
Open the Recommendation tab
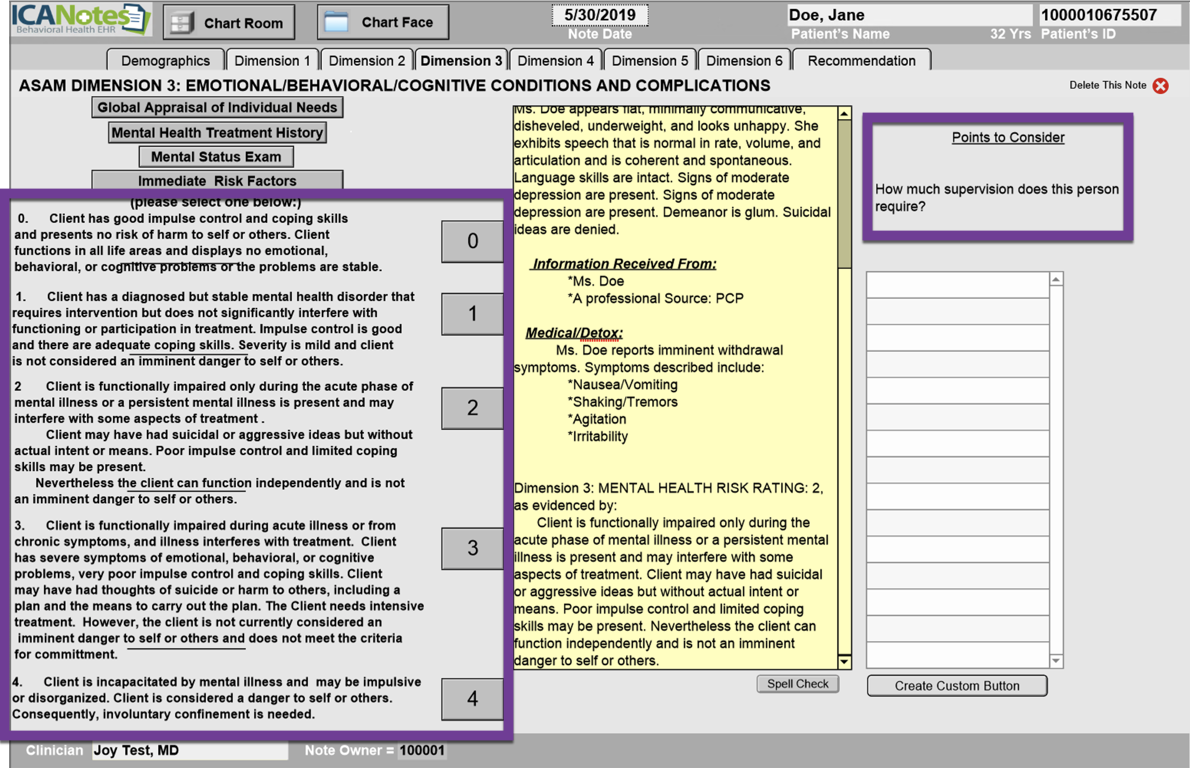click(861, 61)
